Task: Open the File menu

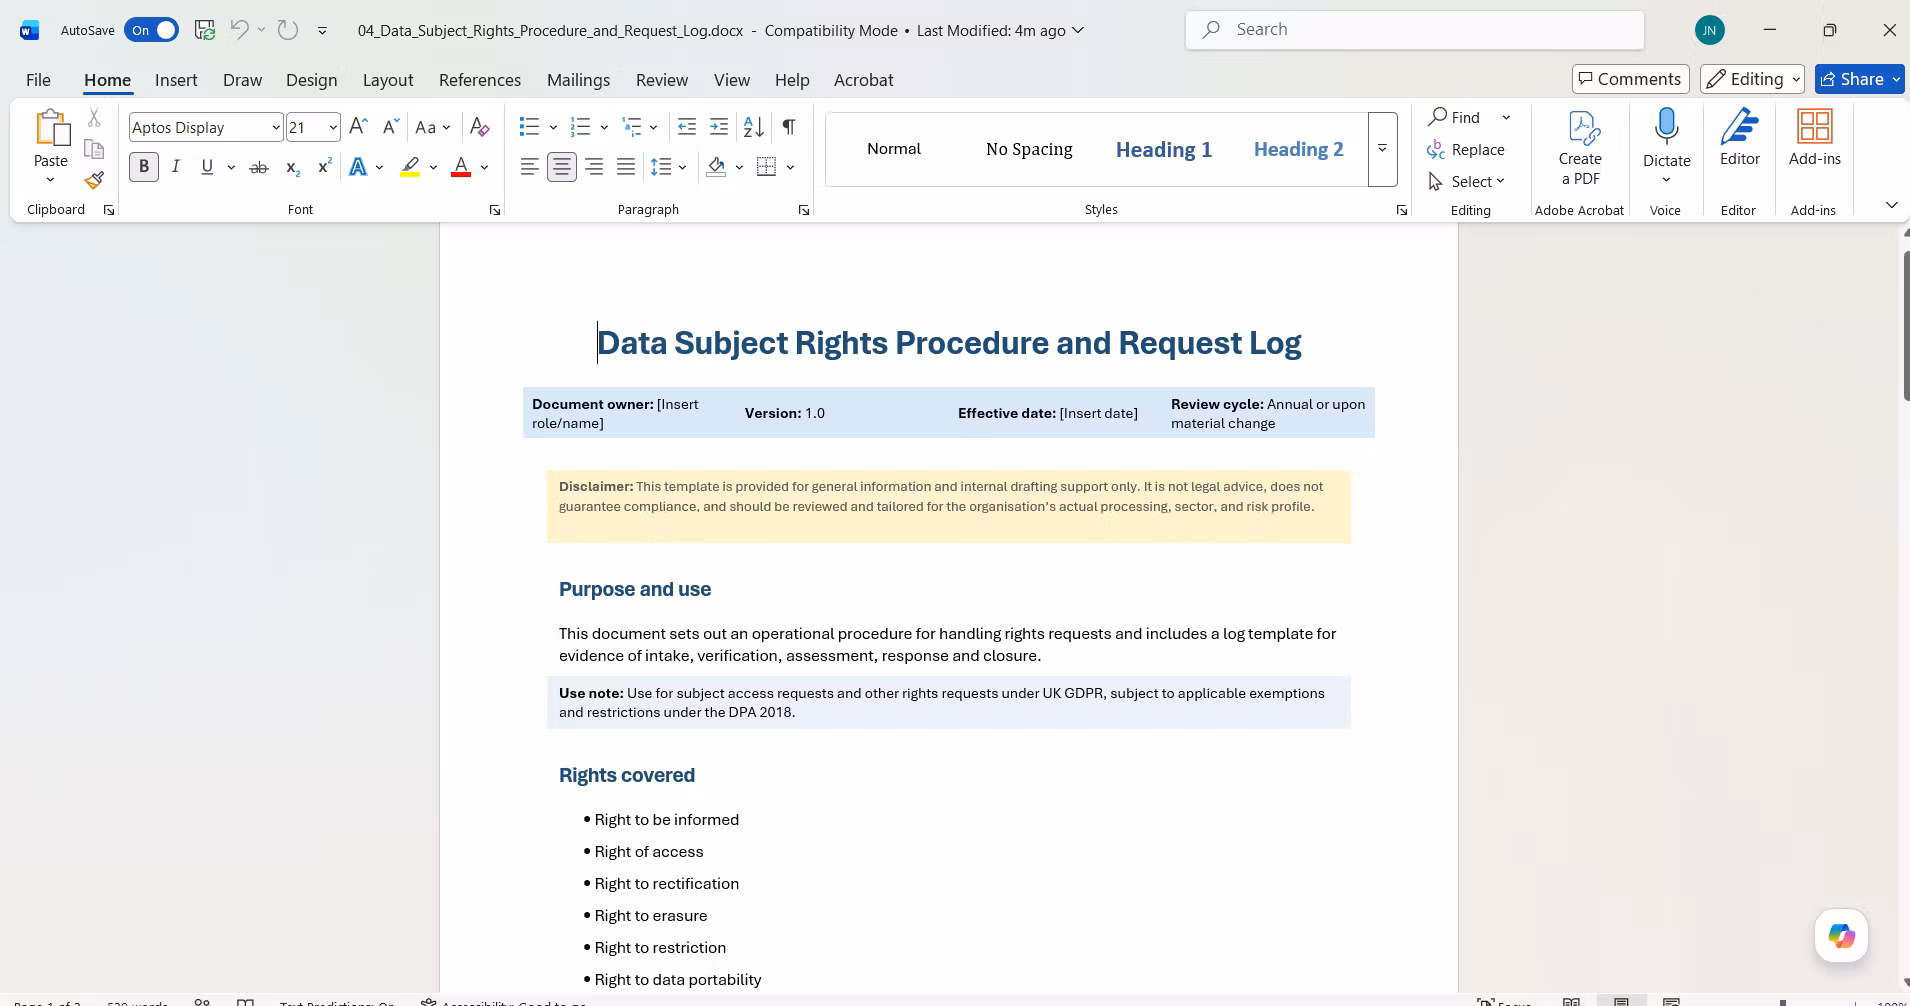Action: click(x=38, y=80)
